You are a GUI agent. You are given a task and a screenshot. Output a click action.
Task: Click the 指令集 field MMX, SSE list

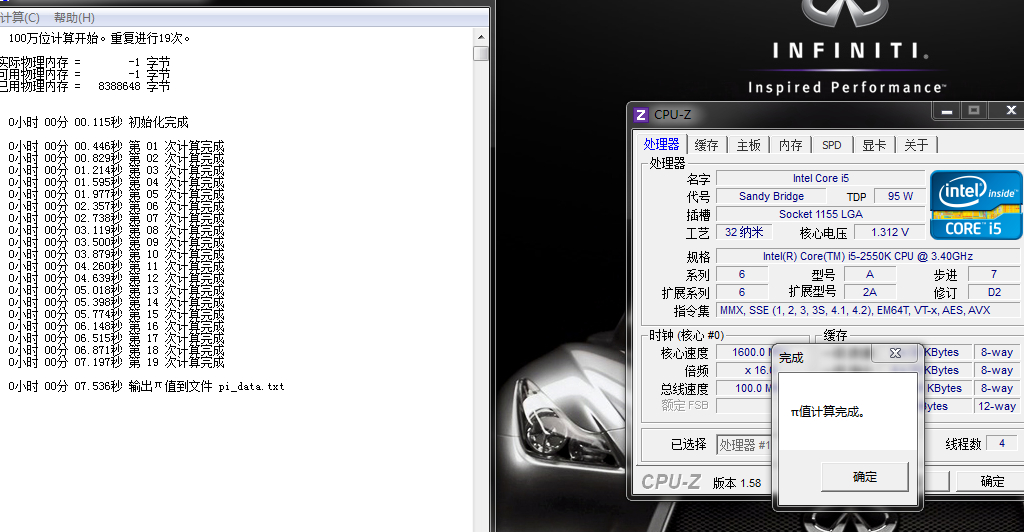(868, 310)
